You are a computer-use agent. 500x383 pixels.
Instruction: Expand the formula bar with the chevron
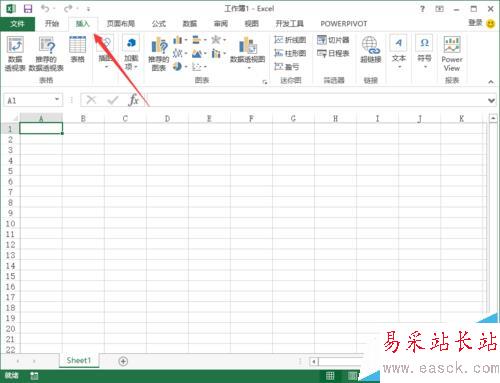(x=491, y=100)
